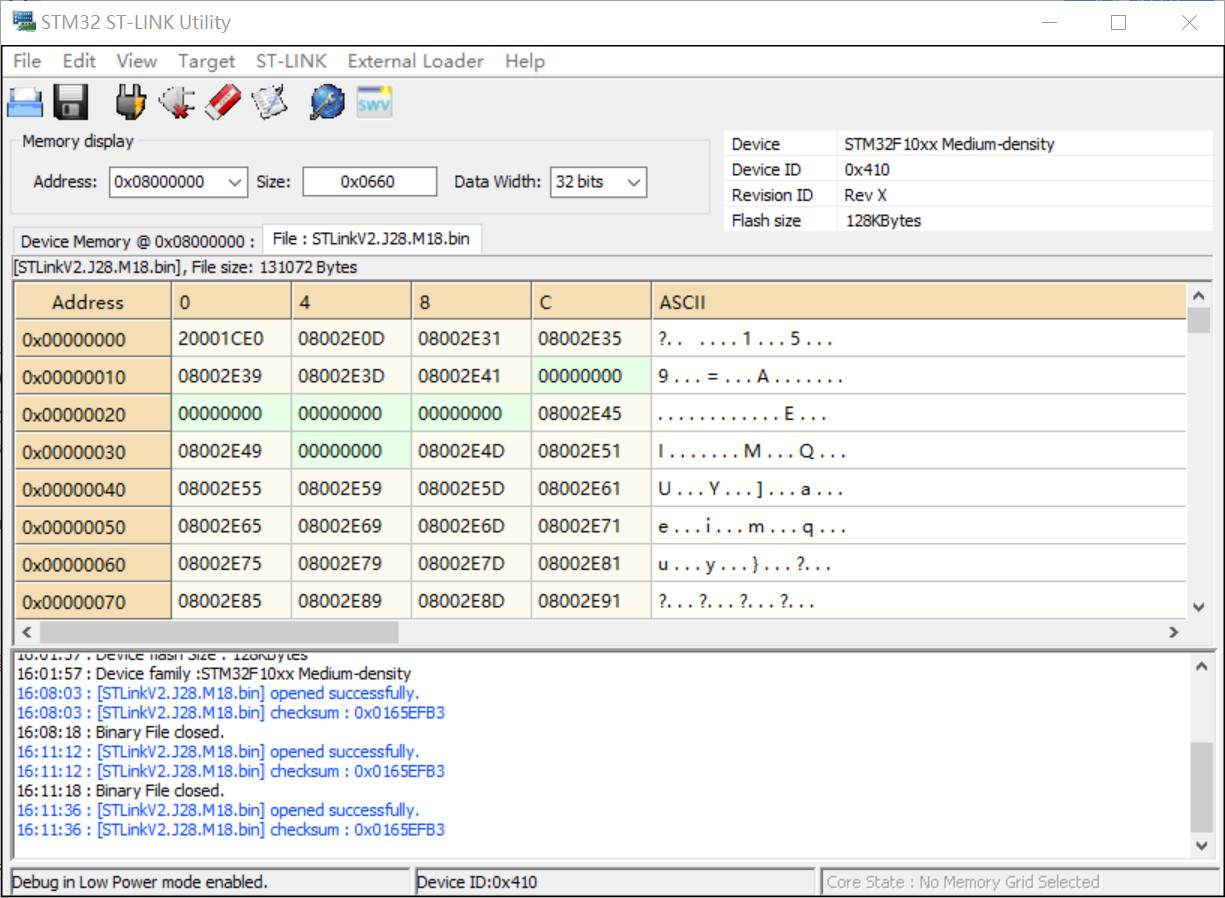Open the Edit menu
This screenshot has width=1225, height=898.
(79, 61)
